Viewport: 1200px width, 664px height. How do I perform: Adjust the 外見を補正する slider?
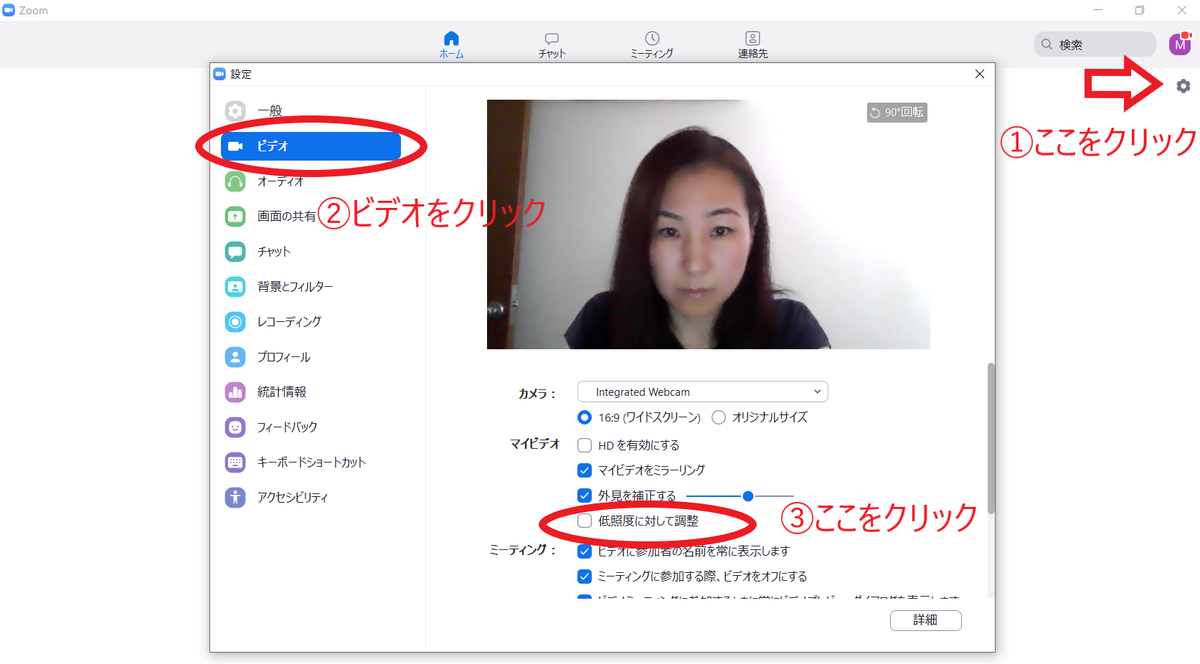tap(746, 494)
